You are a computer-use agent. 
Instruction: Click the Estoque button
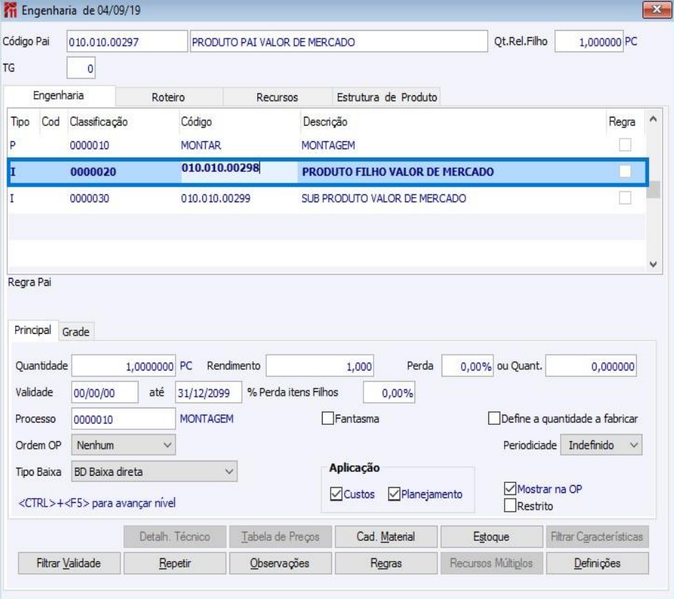[x=491, y=537]
